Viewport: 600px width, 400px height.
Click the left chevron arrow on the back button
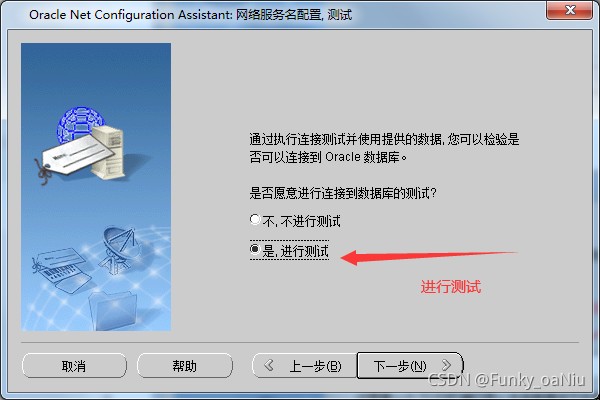point(269,365)
